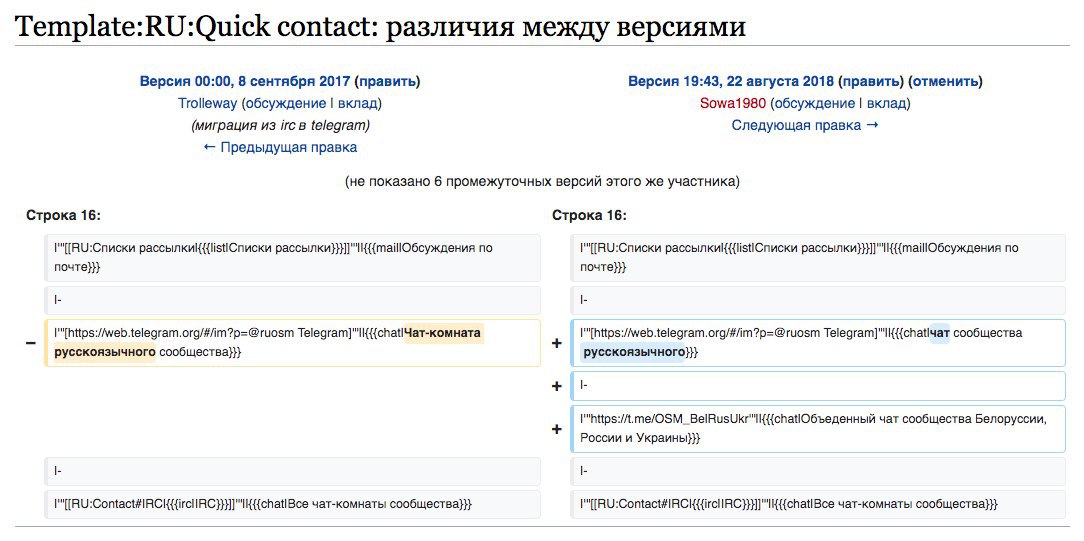Go to Предыдущая правка

coord(280,147)
